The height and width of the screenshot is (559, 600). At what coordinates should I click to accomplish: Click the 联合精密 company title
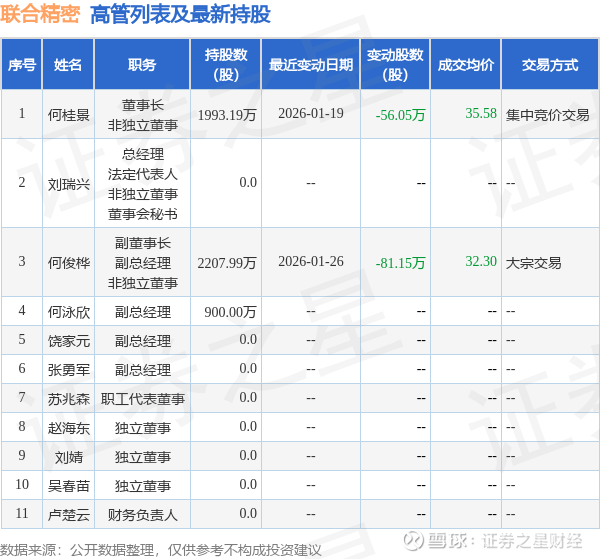[40, 14]
